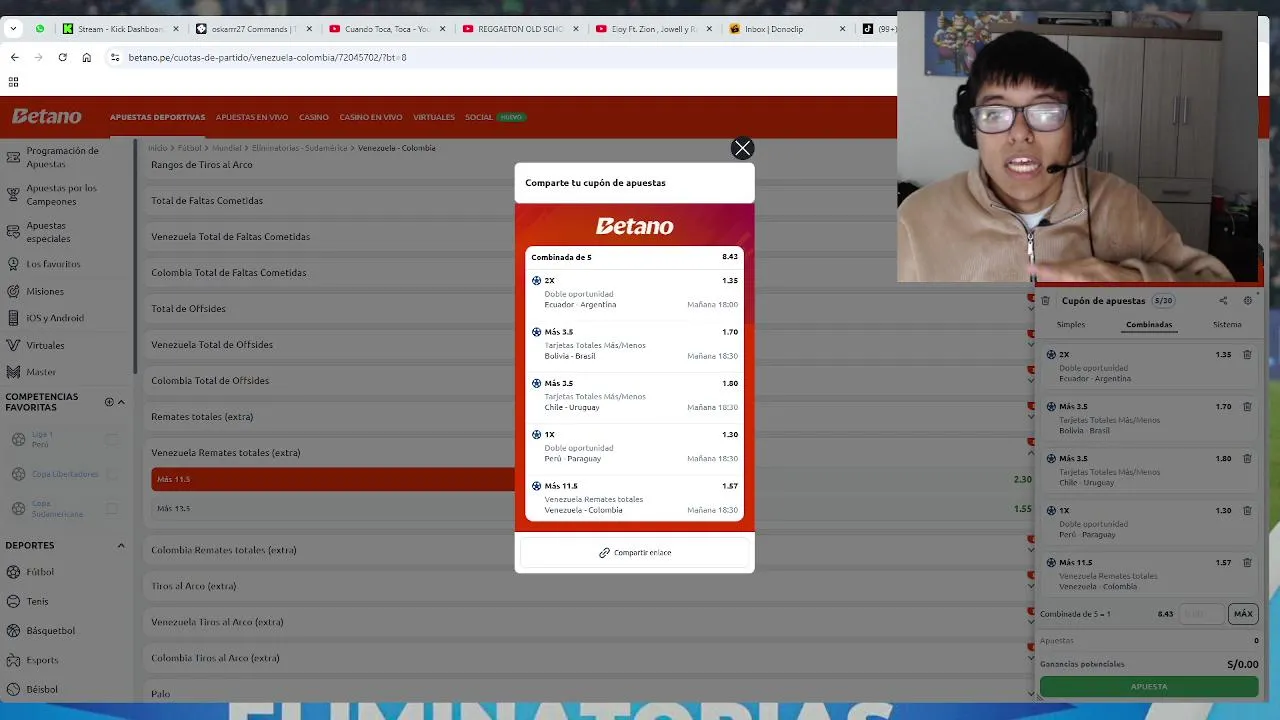Viewport: 1280px width, 720px height.
Task: Go to browser home page
Action: pos(86,57)
